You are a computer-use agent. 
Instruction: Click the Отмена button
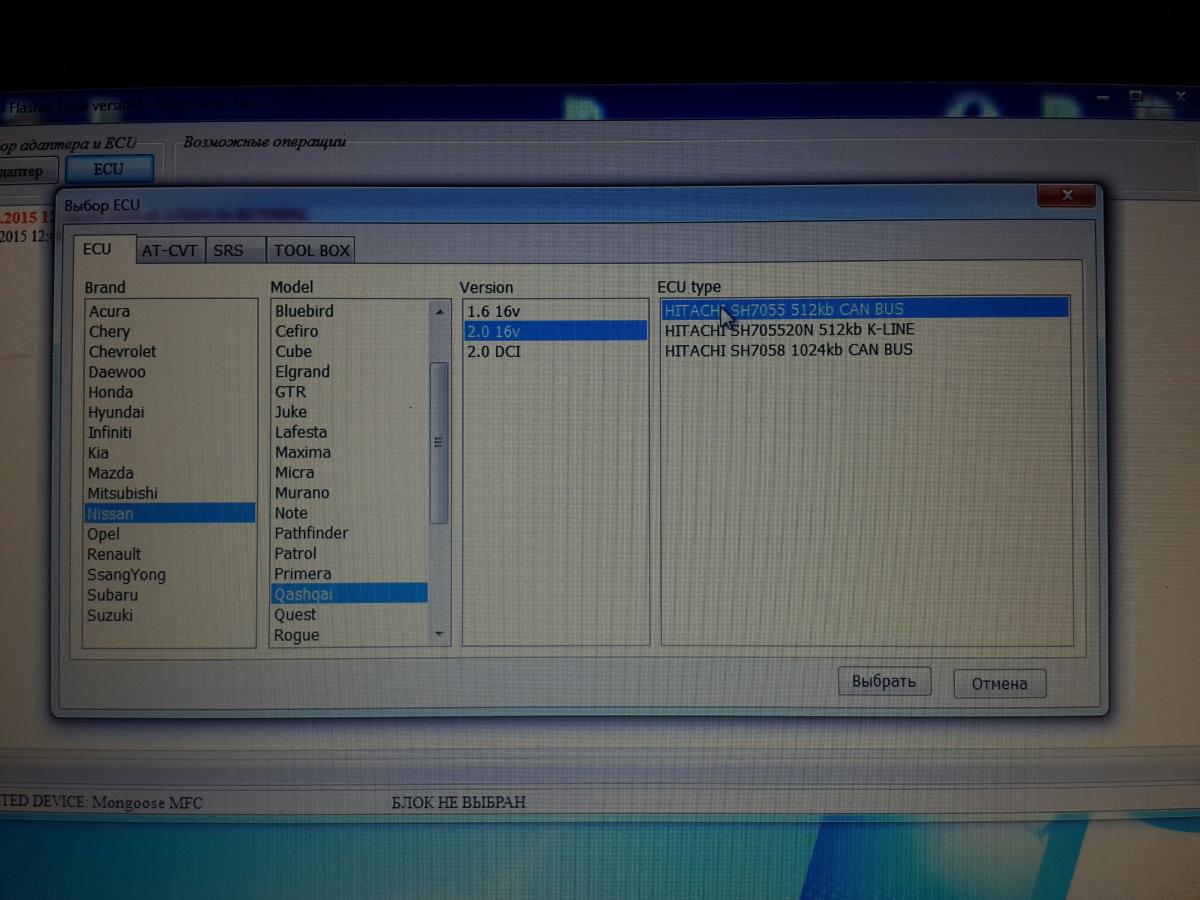[999, 684]
